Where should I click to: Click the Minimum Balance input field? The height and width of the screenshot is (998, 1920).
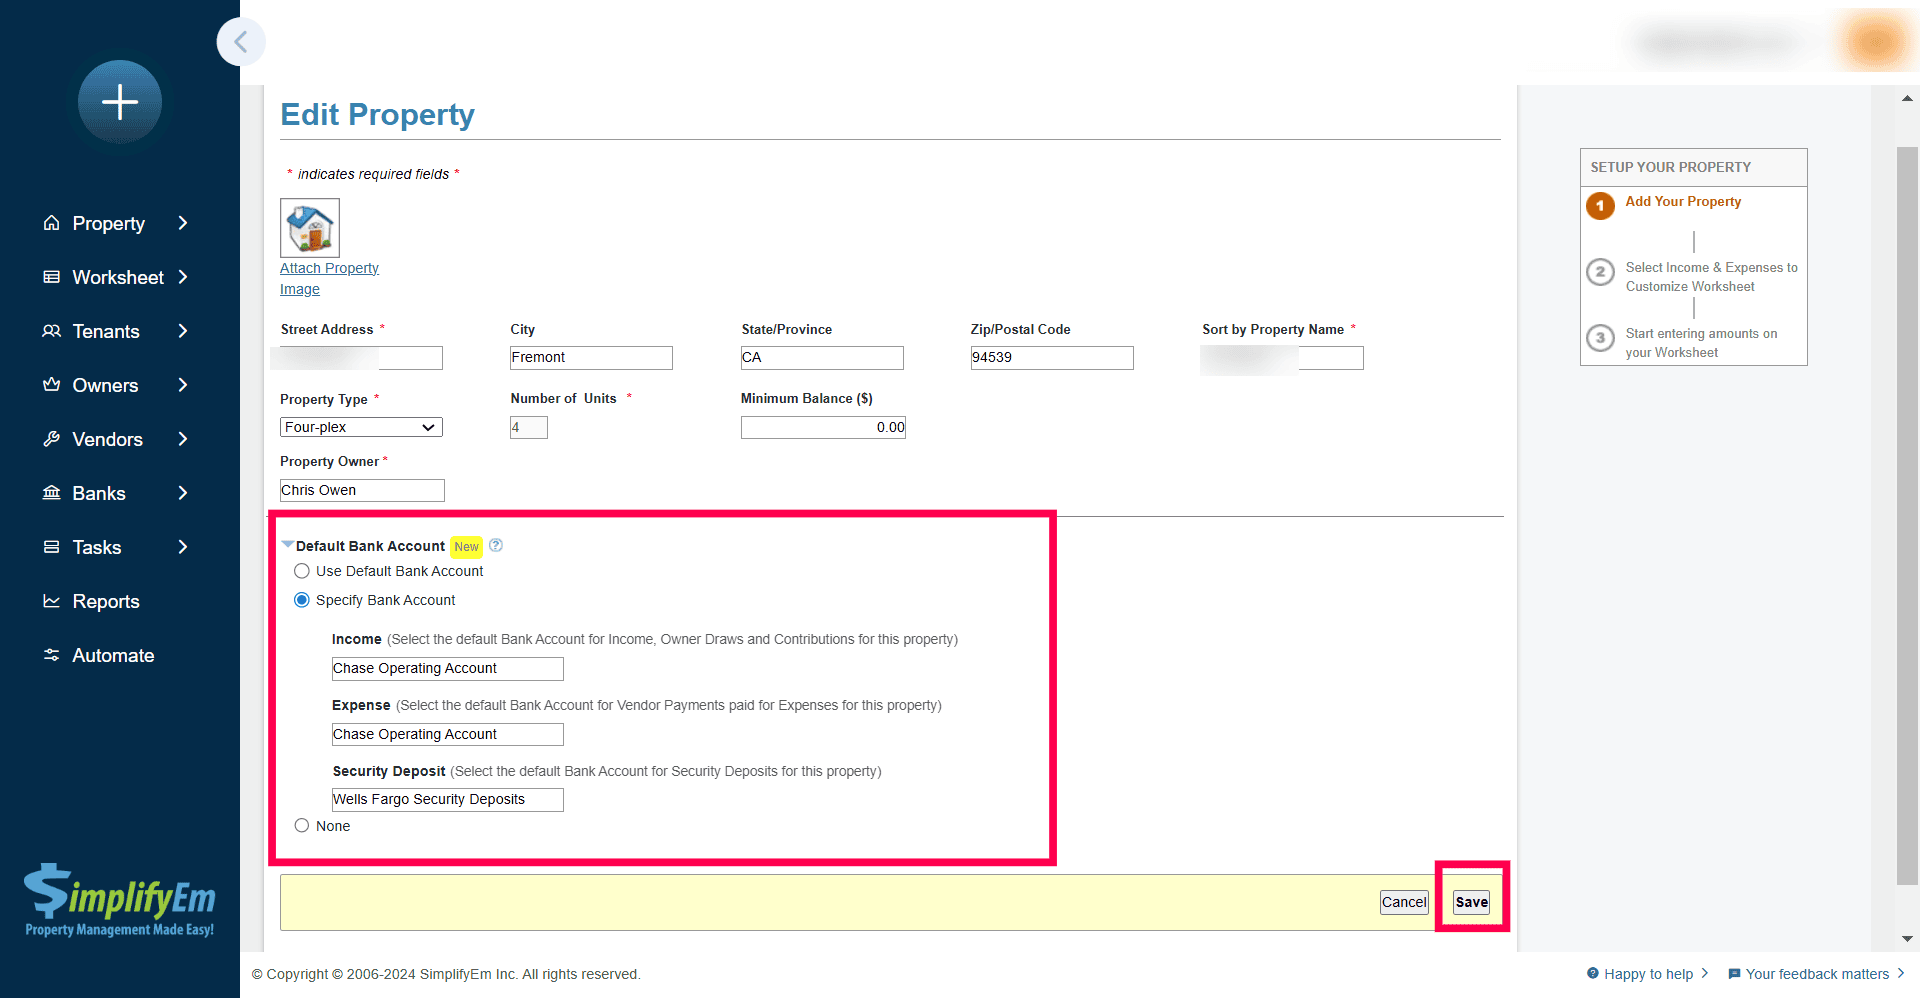click(x=823, y=427)
